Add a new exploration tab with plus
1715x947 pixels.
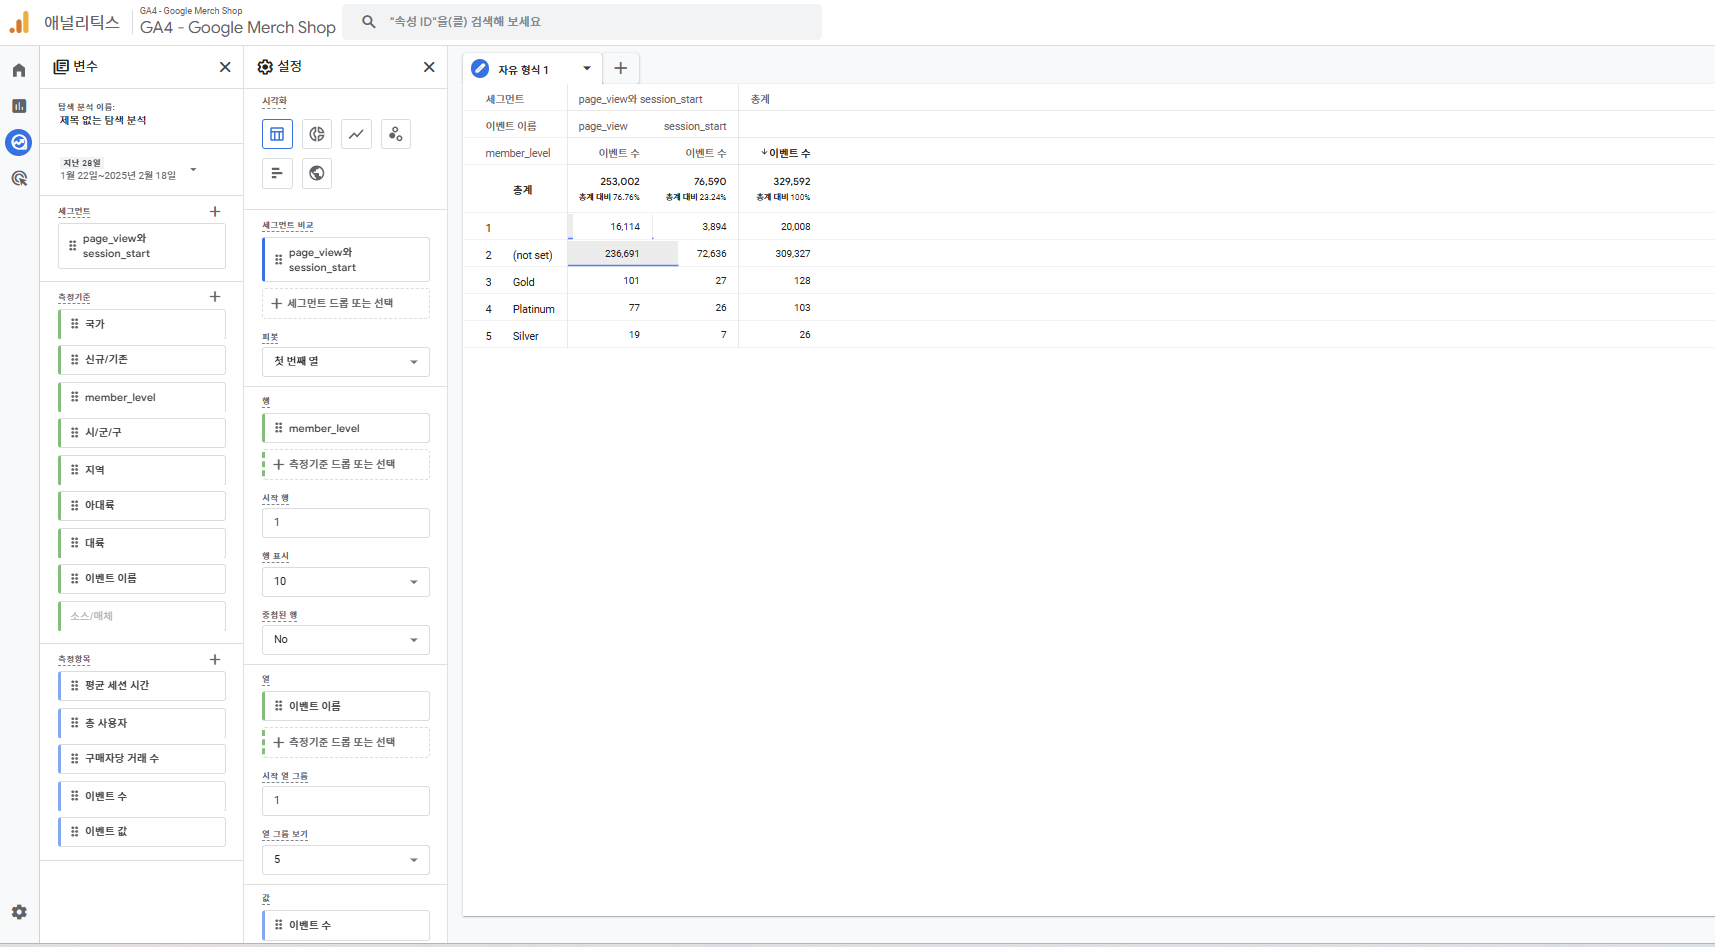click(621, 68)
